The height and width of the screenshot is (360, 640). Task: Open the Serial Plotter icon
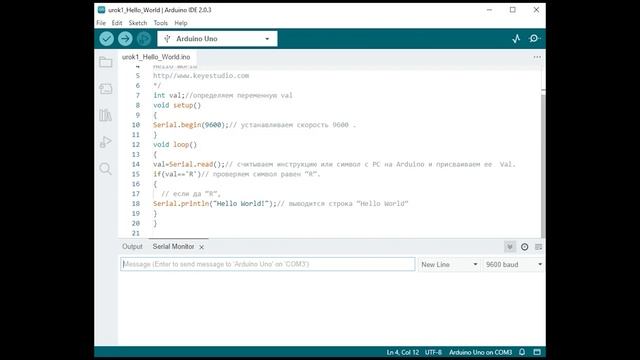point(516,39)
